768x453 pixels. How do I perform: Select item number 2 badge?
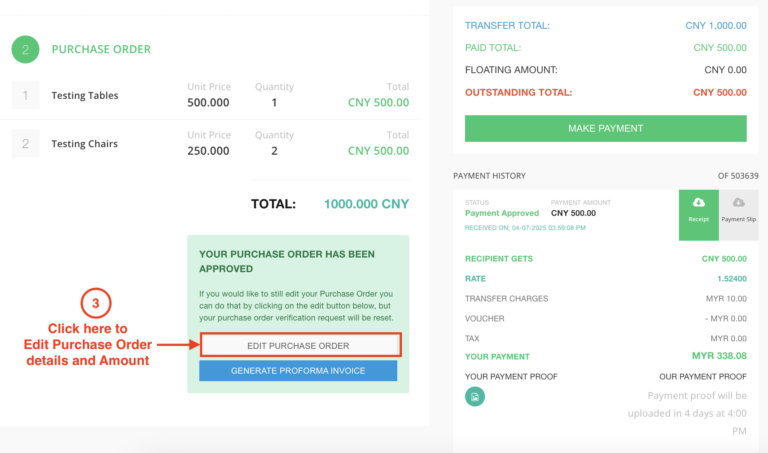pos(26,144)
